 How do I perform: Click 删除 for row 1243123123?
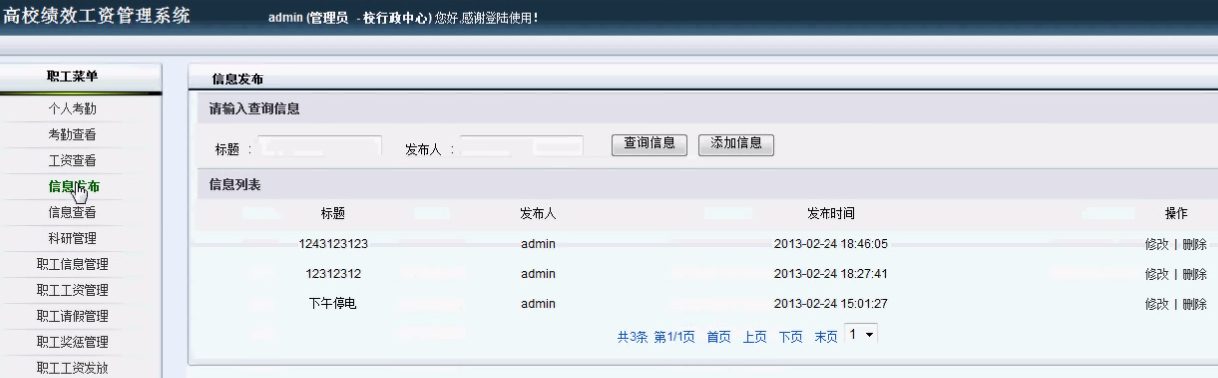coord(1194,244)
